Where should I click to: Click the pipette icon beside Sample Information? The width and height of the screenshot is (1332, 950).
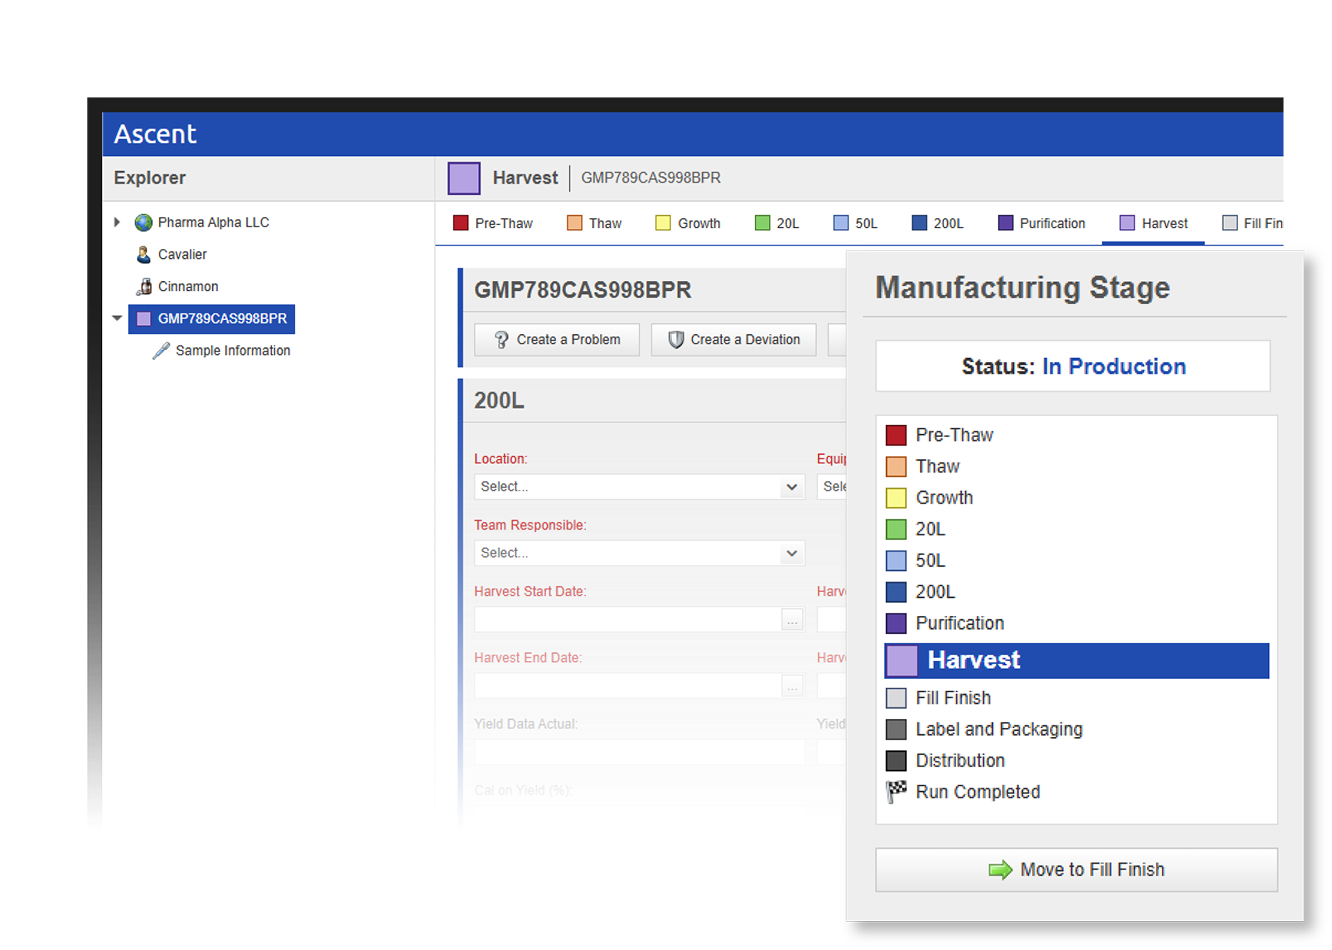161,350
